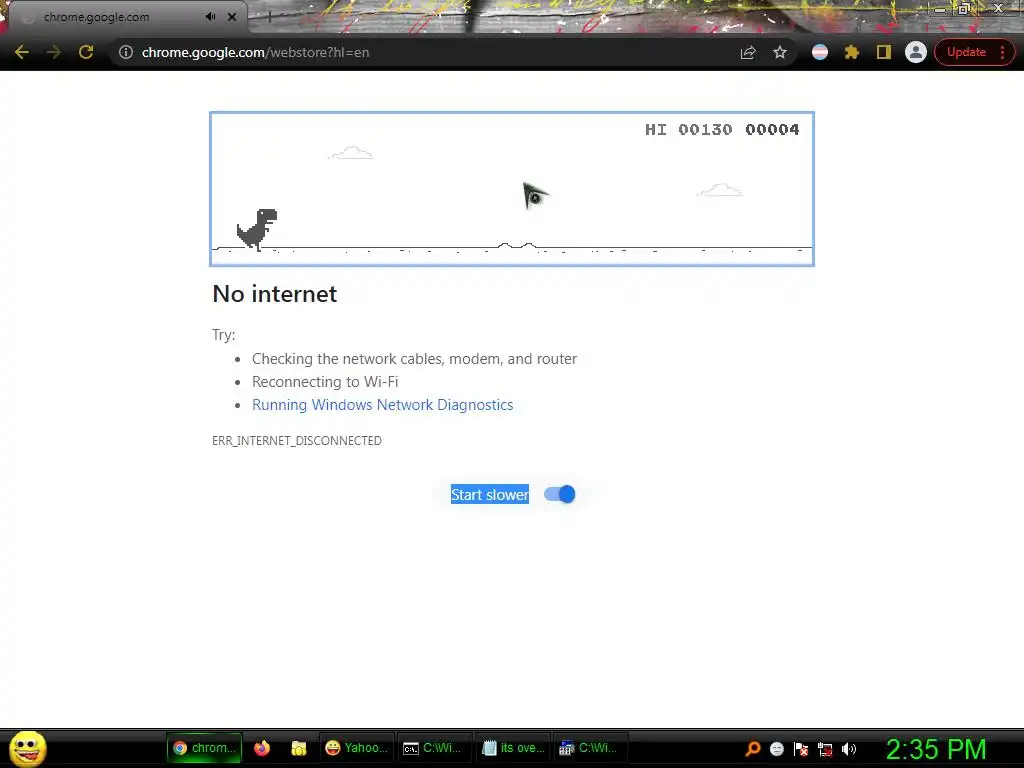
Task: Open the striped round extension icon
Action: tap(820, 52)
